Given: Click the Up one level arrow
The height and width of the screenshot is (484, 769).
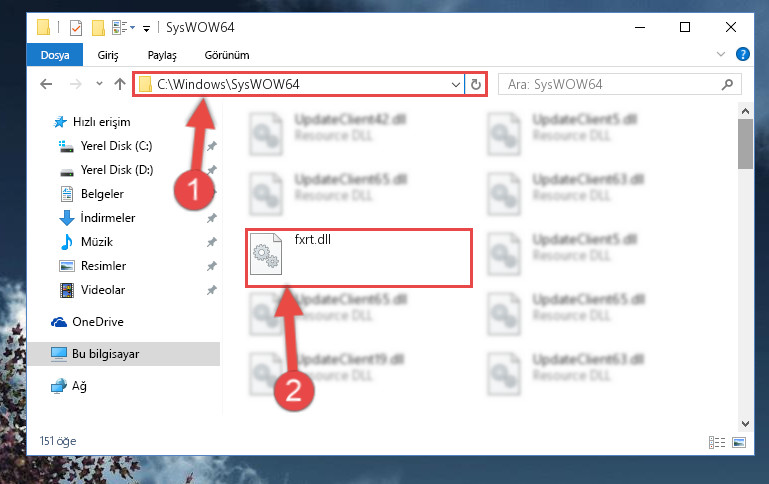Looking at the screenshot, I should pyautogui.click(x=120, y=84).
